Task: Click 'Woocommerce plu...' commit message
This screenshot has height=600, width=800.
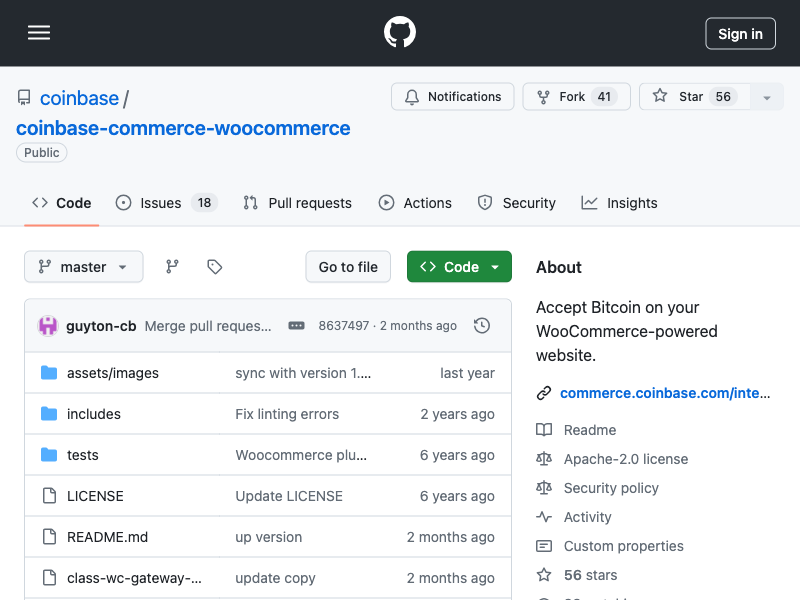Action: [x=301, y=455]
